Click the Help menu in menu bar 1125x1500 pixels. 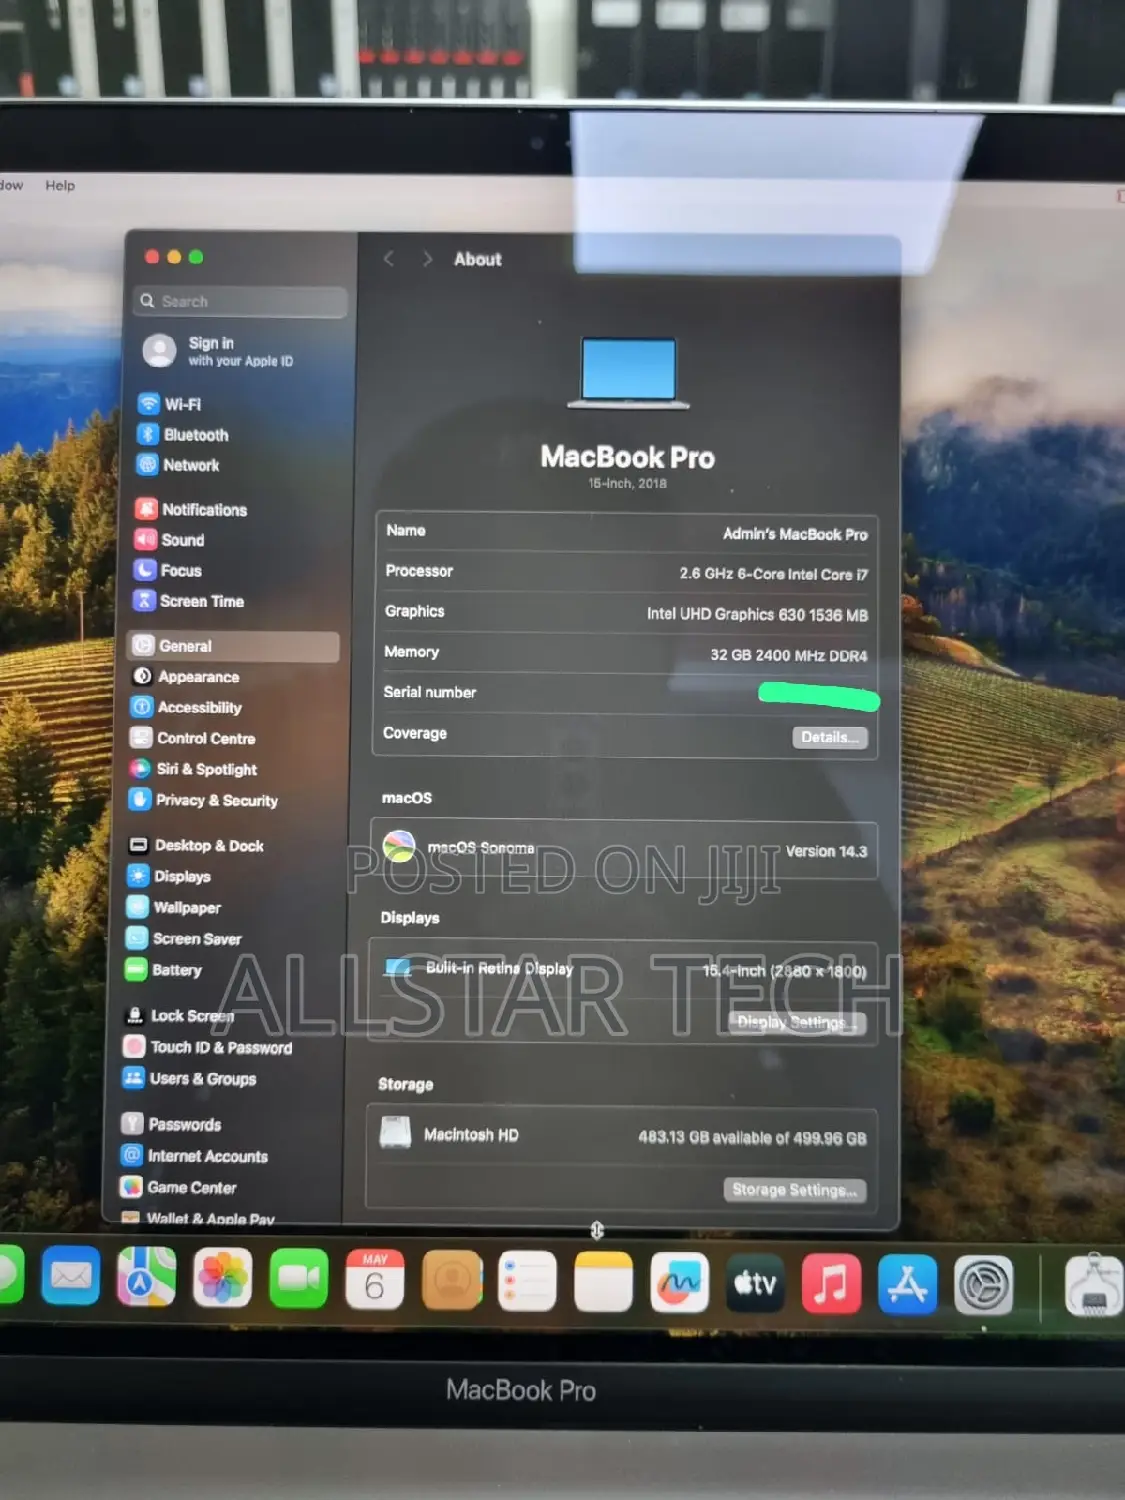click(x=60, y=185)
